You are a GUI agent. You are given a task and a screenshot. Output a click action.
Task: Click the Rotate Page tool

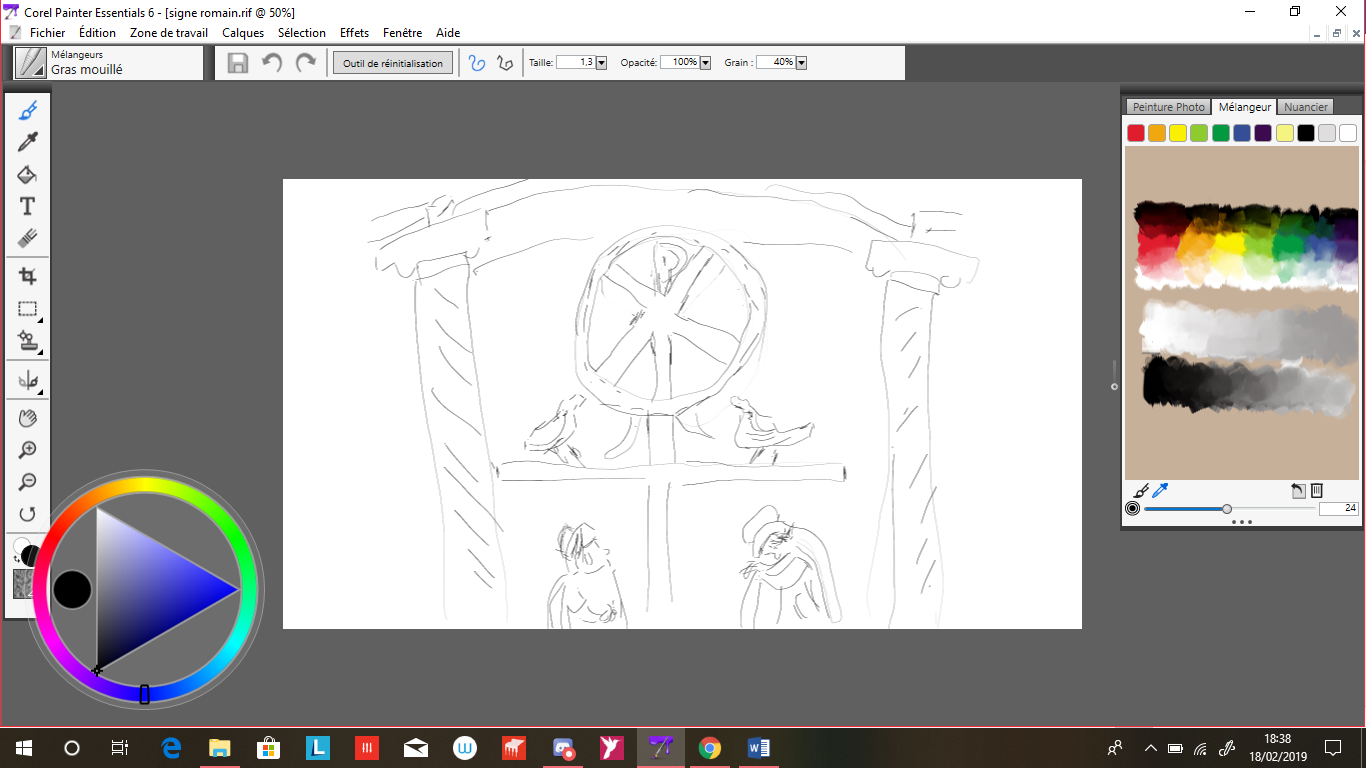coord(27,514)
